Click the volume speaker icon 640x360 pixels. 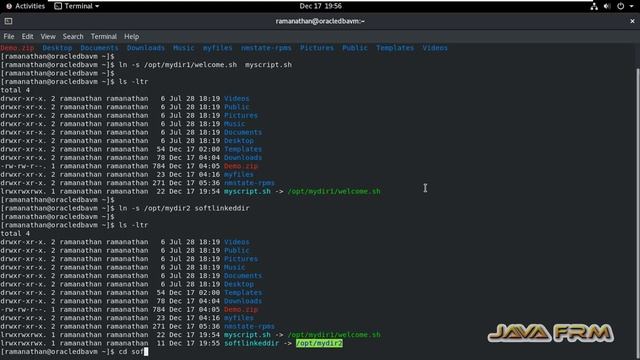point(607,6)
